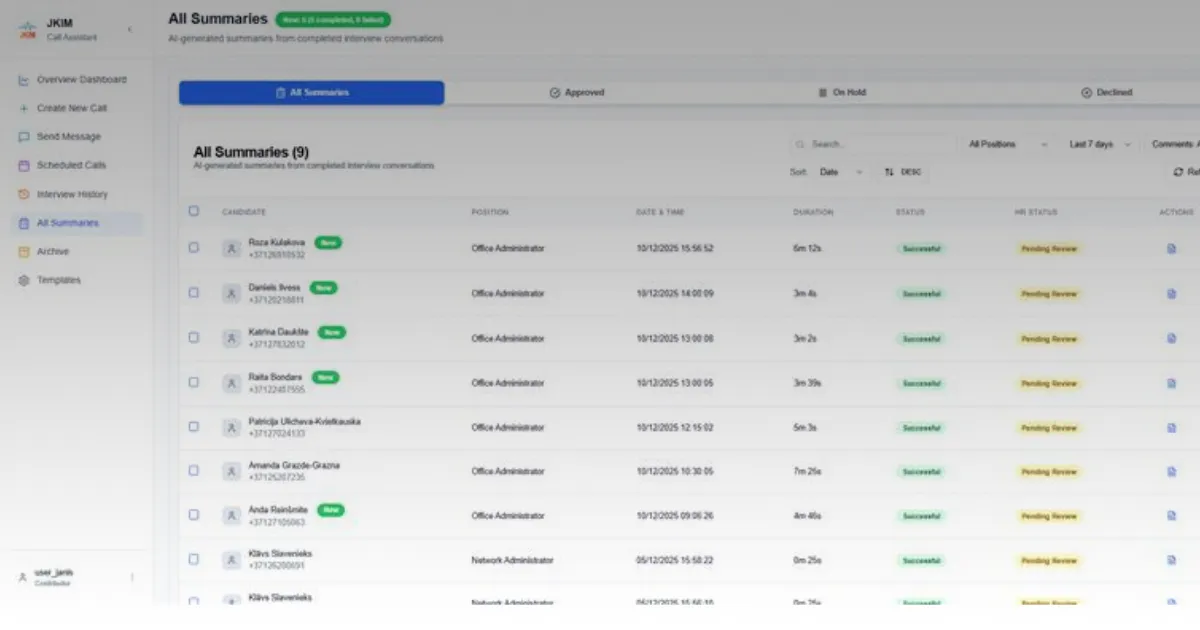Go to Create New Call
1200x630 pixels.
[x=71, y=108]
